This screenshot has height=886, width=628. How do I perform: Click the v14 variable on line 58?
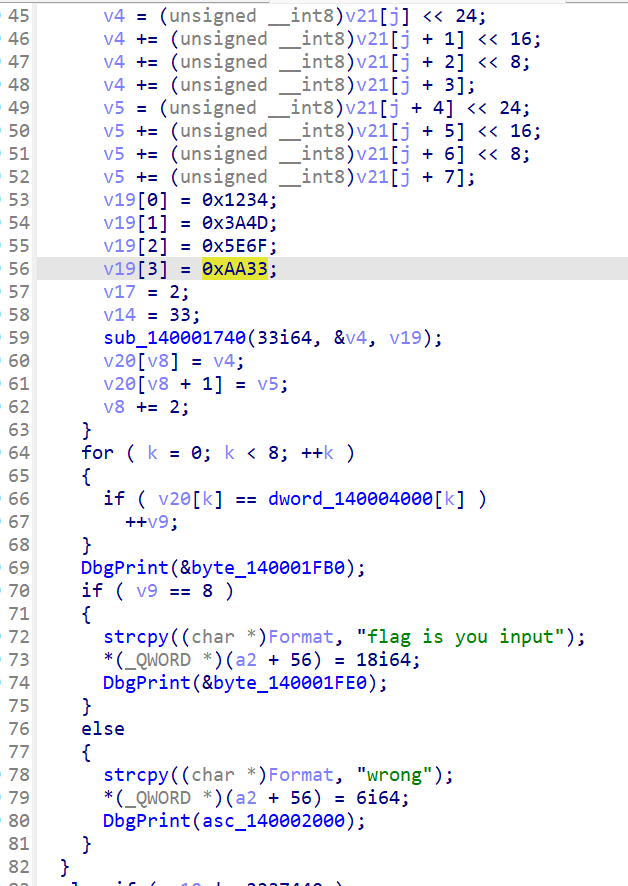119,315
